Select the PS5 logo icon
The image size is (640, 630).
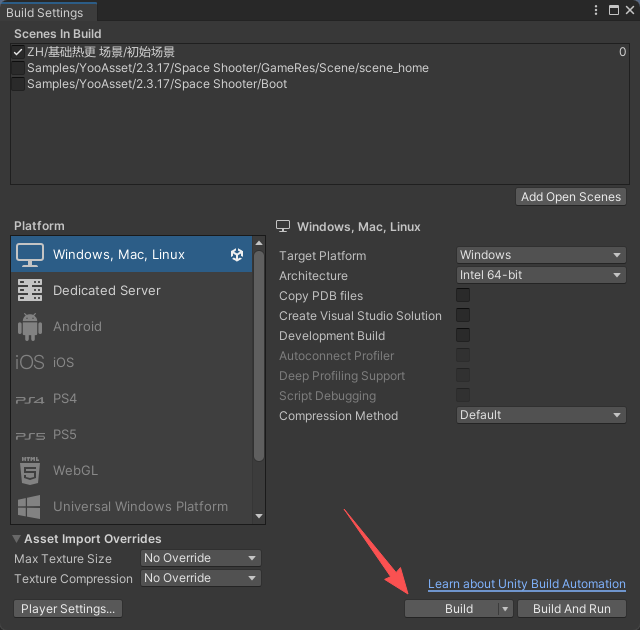coord(30,436)
